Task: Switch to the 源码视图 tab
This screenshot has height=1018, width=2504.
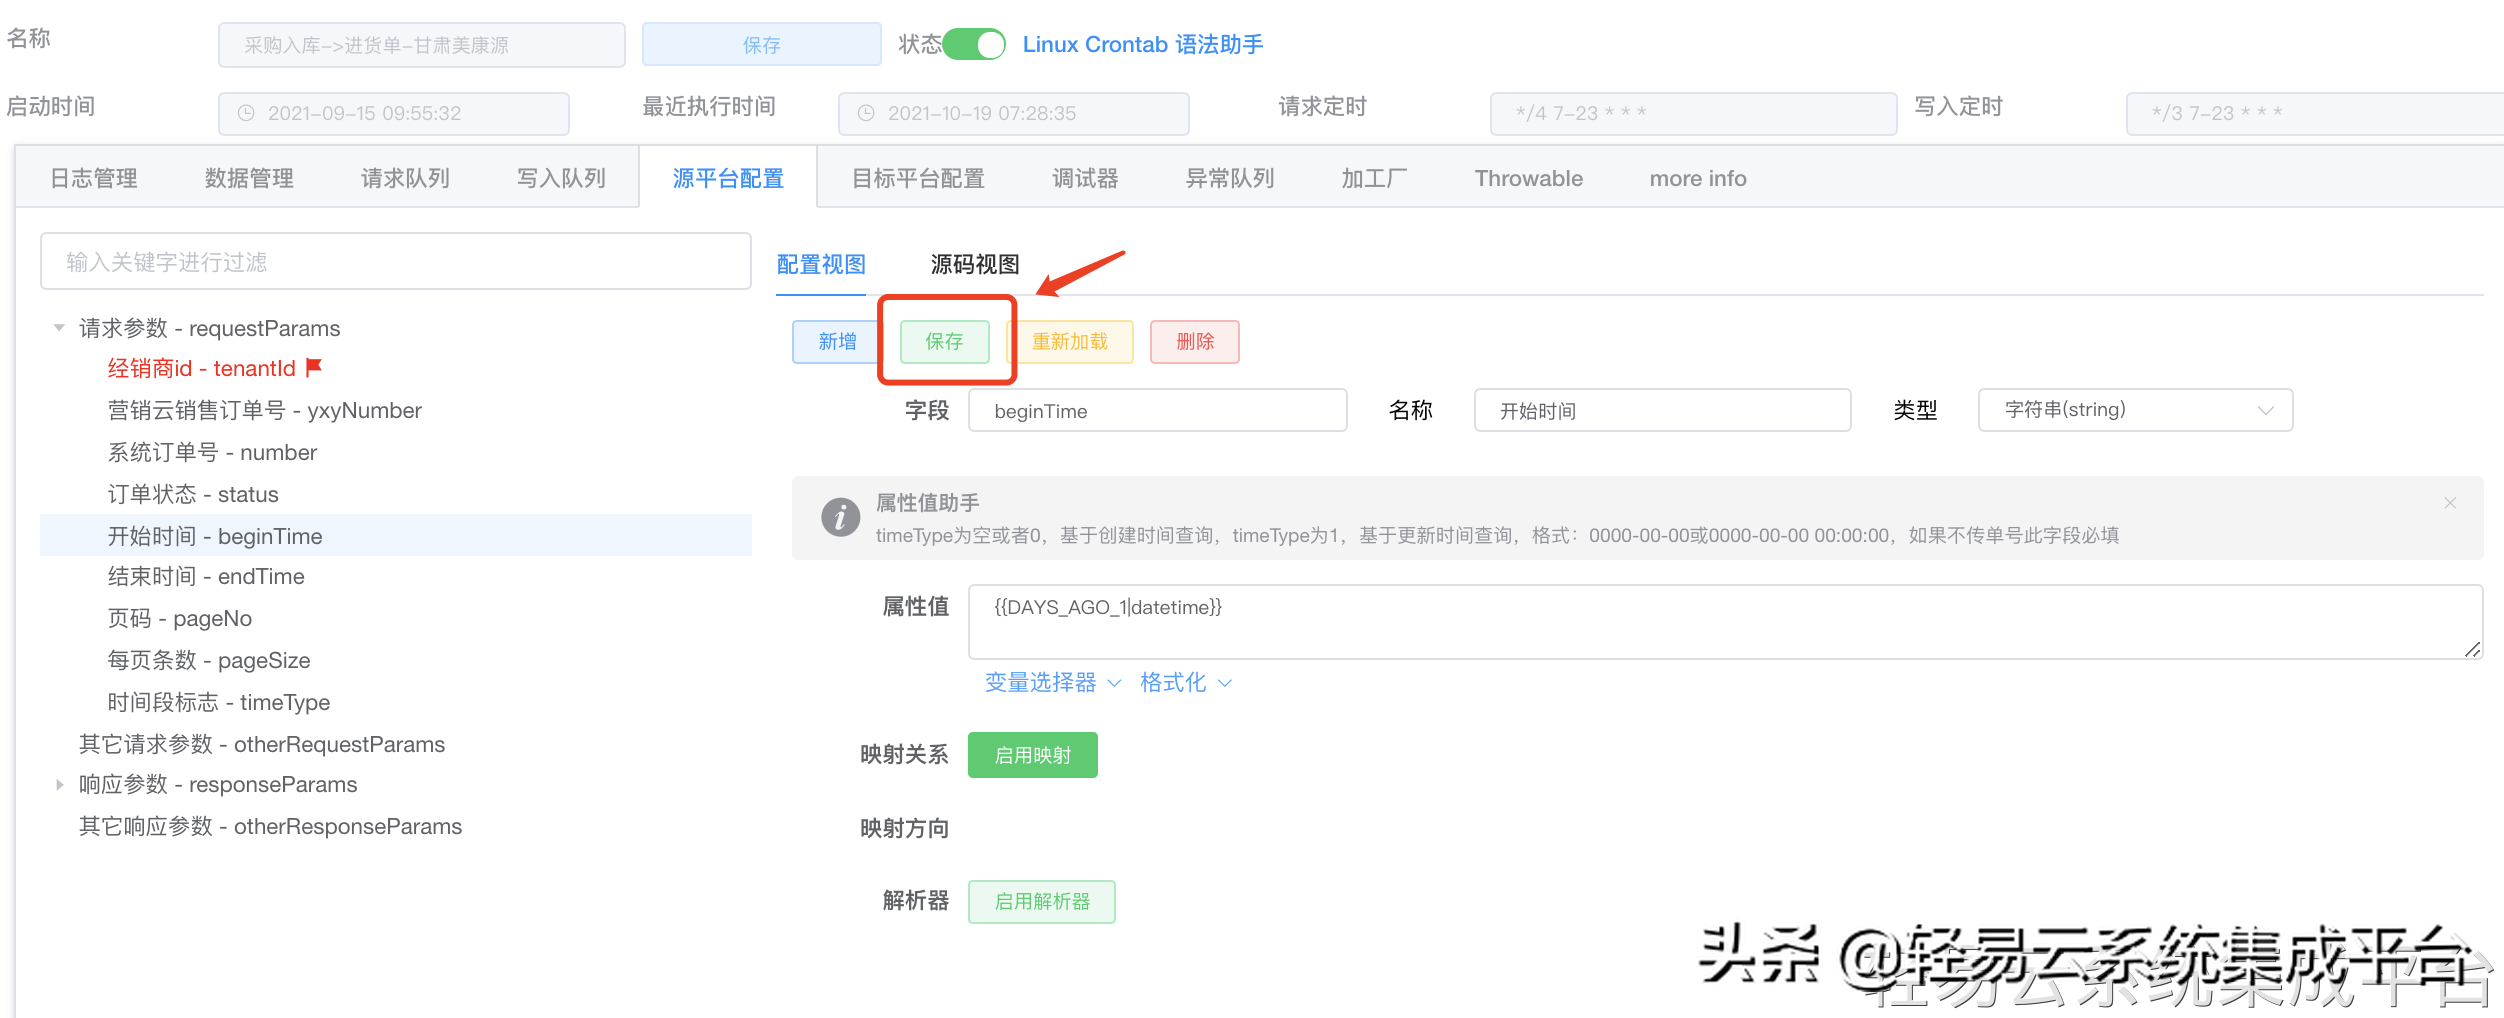Action: 974,265
